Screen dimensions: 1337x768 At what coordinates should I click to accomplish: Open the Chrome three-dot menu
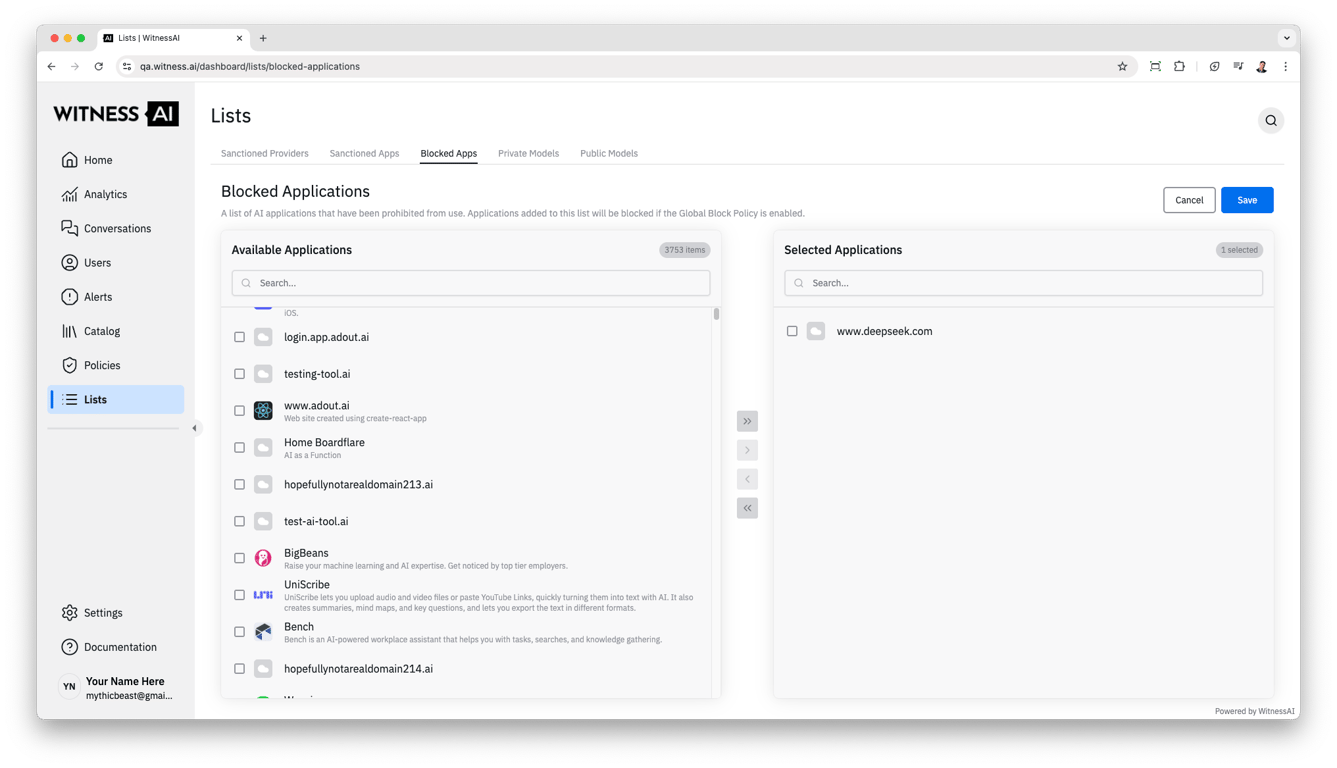1286,67
